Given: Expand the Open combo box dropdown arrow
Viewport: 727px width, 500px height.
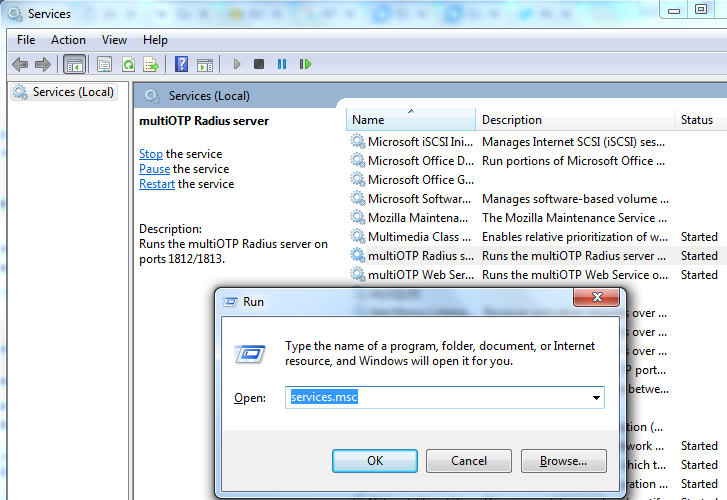Looking at the screenshot, I should point(596,397).
